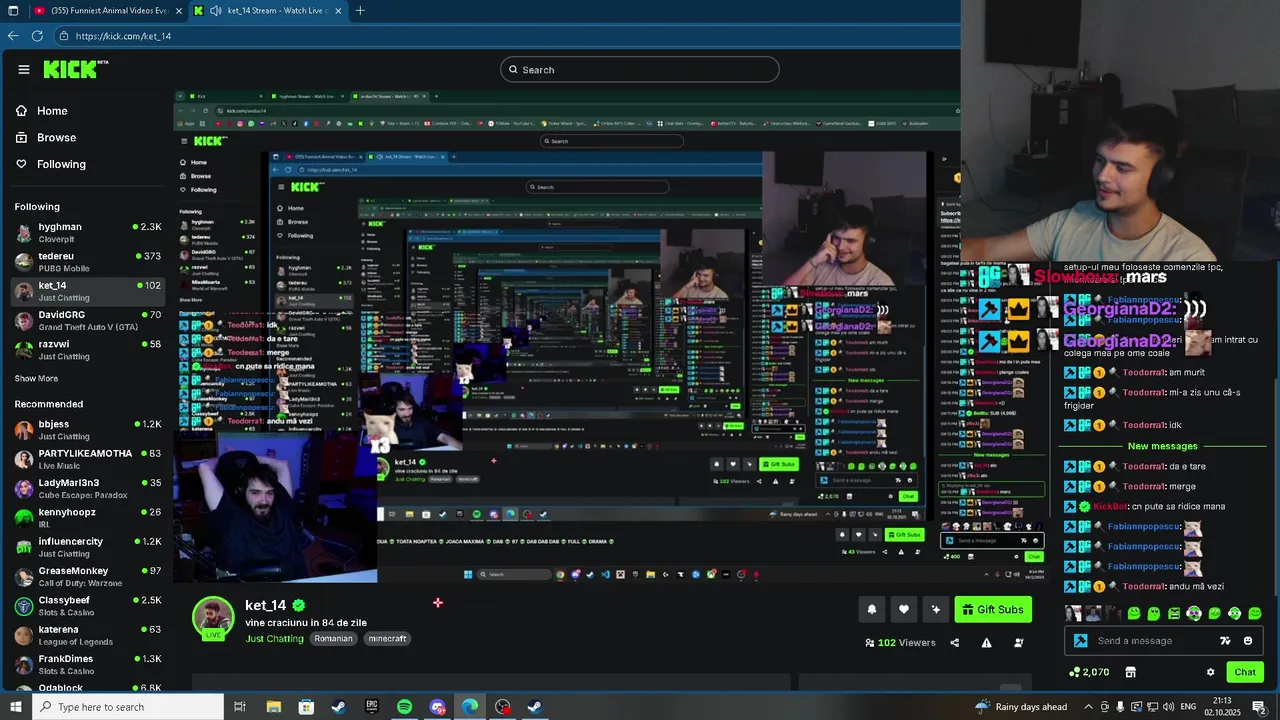The width and height of the screenshot is (1280, 720).
Task: Click the green Chat send button
Action: coord(1245,672)
